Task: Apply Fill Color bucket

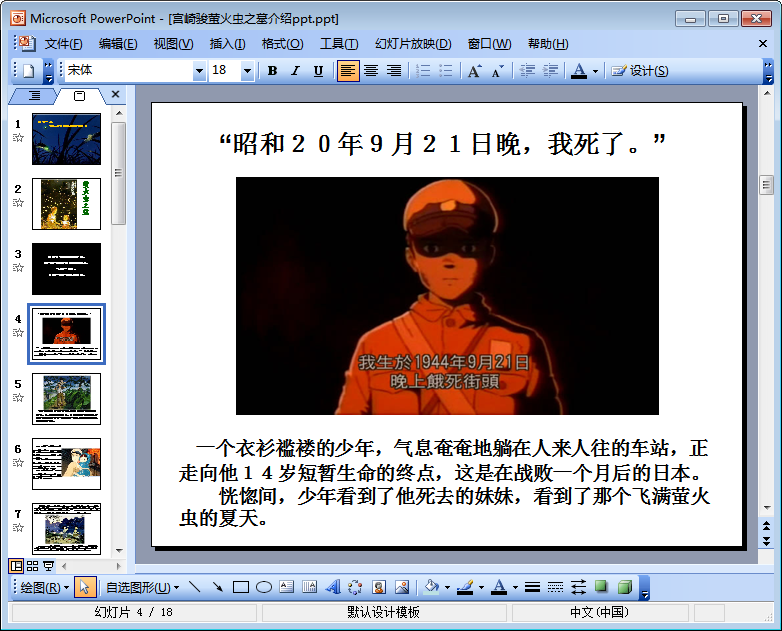Action: tap(431, 587)
